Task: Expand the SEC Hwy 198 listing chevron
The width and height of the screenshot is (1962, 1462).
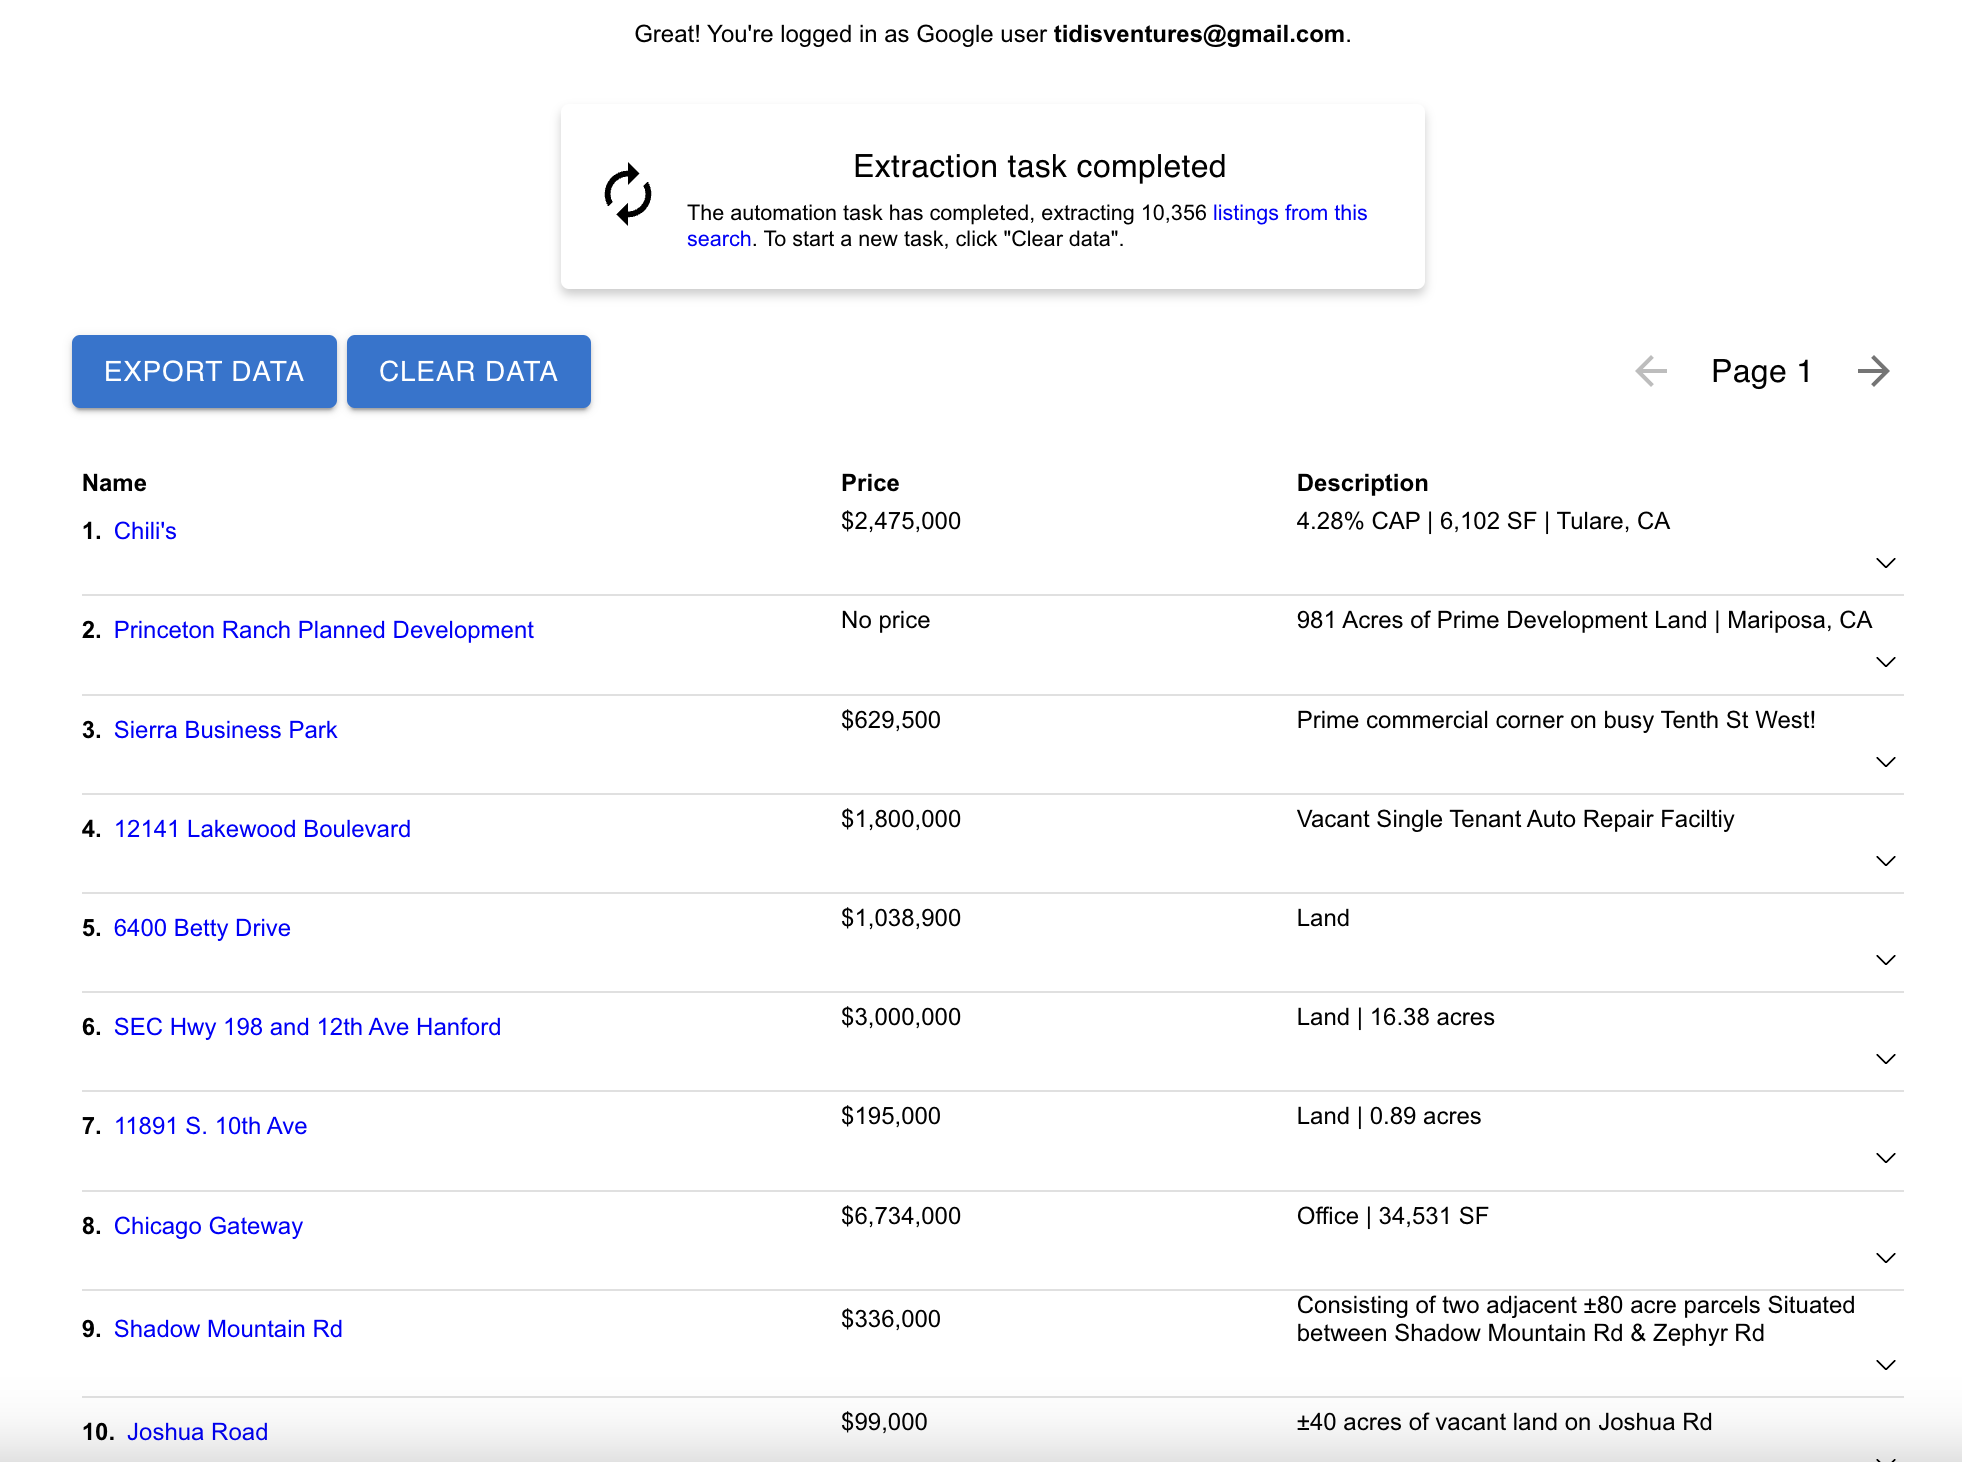Action: point(1885,1059)
